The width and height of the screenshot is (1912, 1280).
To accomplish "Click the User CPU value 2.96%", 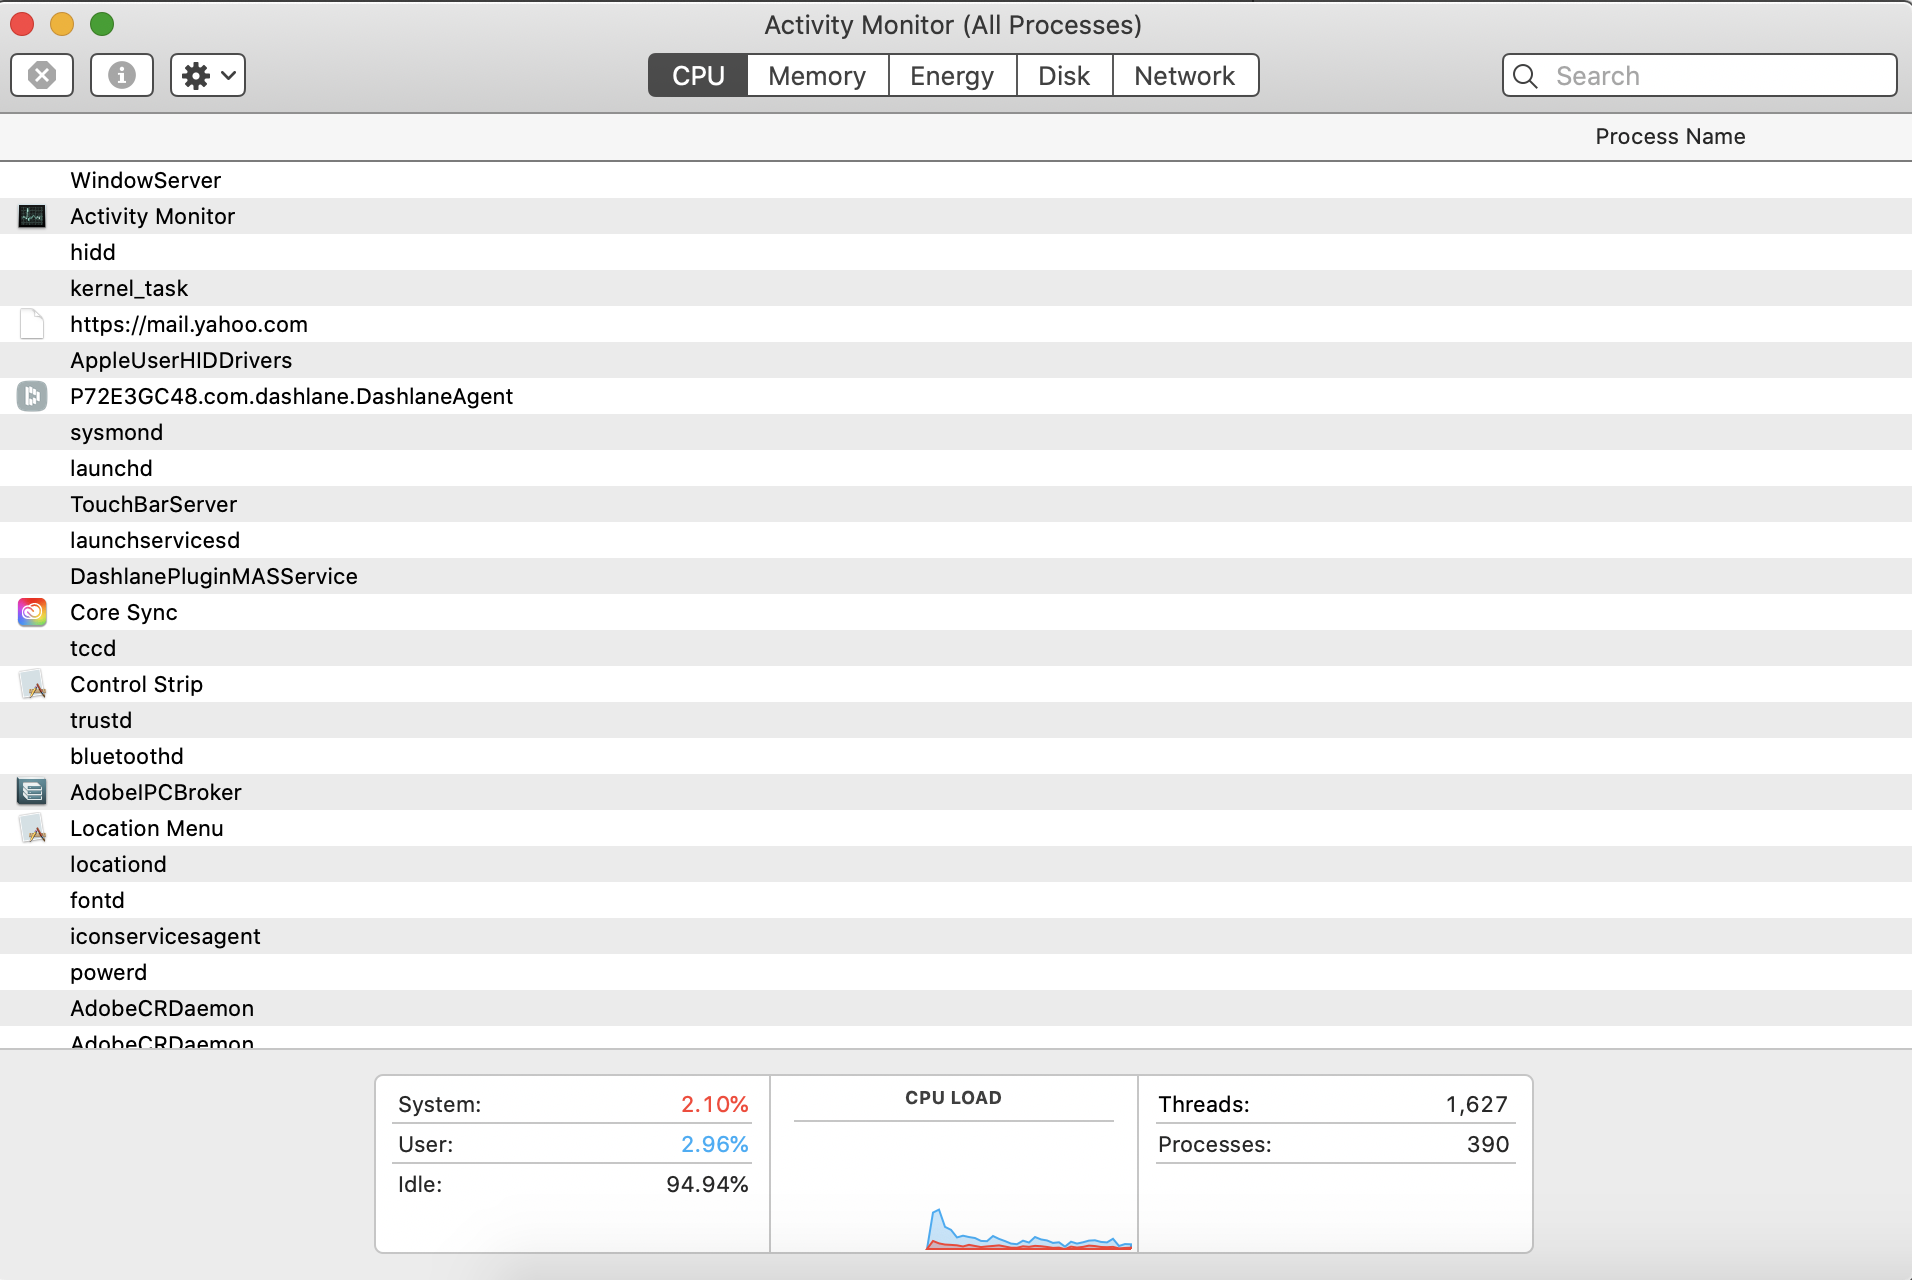I will [715, 1144].
